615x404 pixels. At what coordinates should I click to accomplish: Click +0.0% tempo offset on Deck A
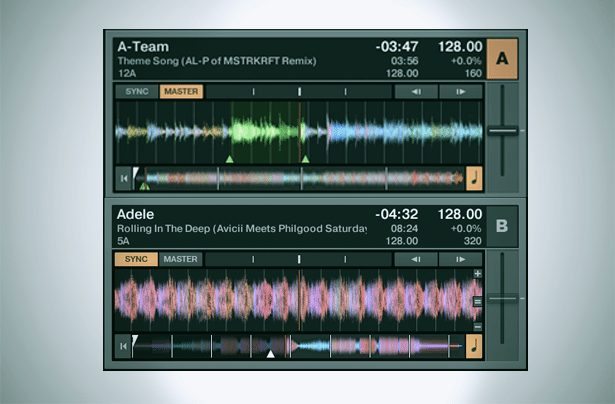[466, 61]
